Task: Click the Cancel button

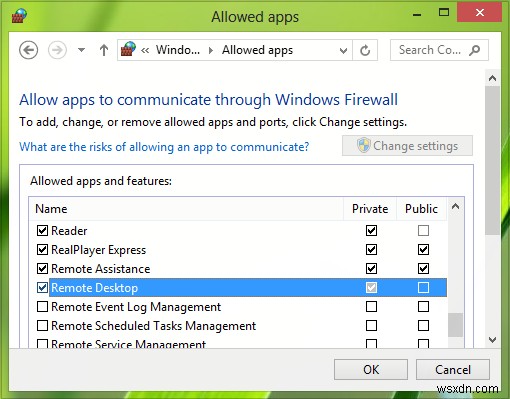Action: click(453, 369)
